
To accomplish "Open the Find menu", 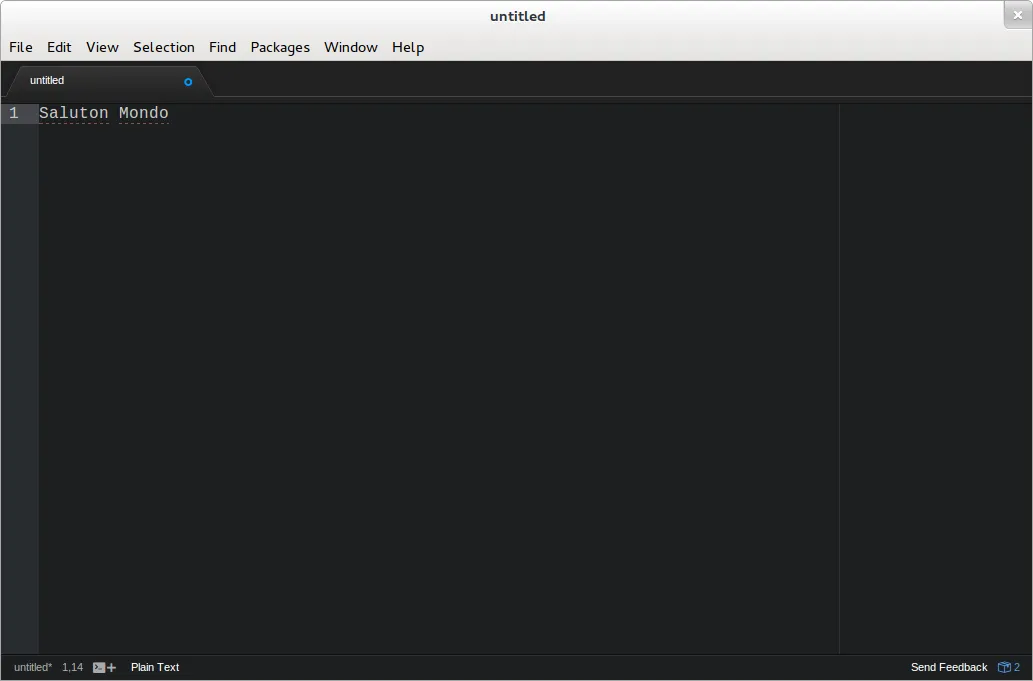I will click(222, 47).
